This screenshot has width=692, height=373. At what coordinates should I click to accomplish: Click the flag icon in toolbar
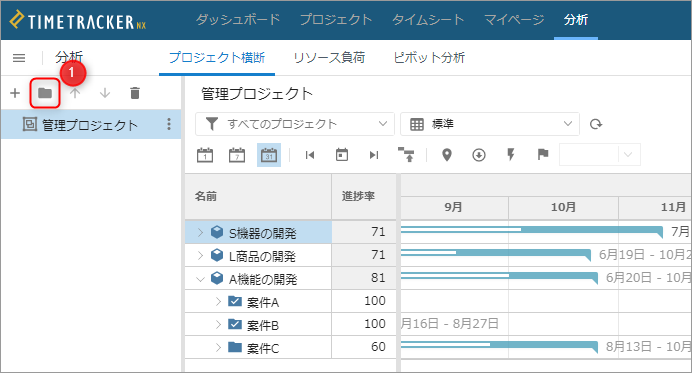click(543, 154)
